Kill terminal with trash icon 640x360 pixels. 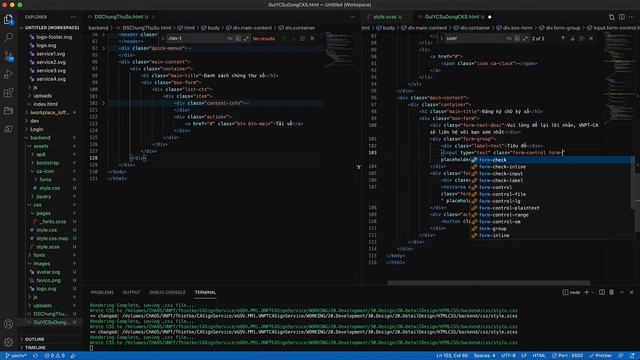[x=611, y=292]
